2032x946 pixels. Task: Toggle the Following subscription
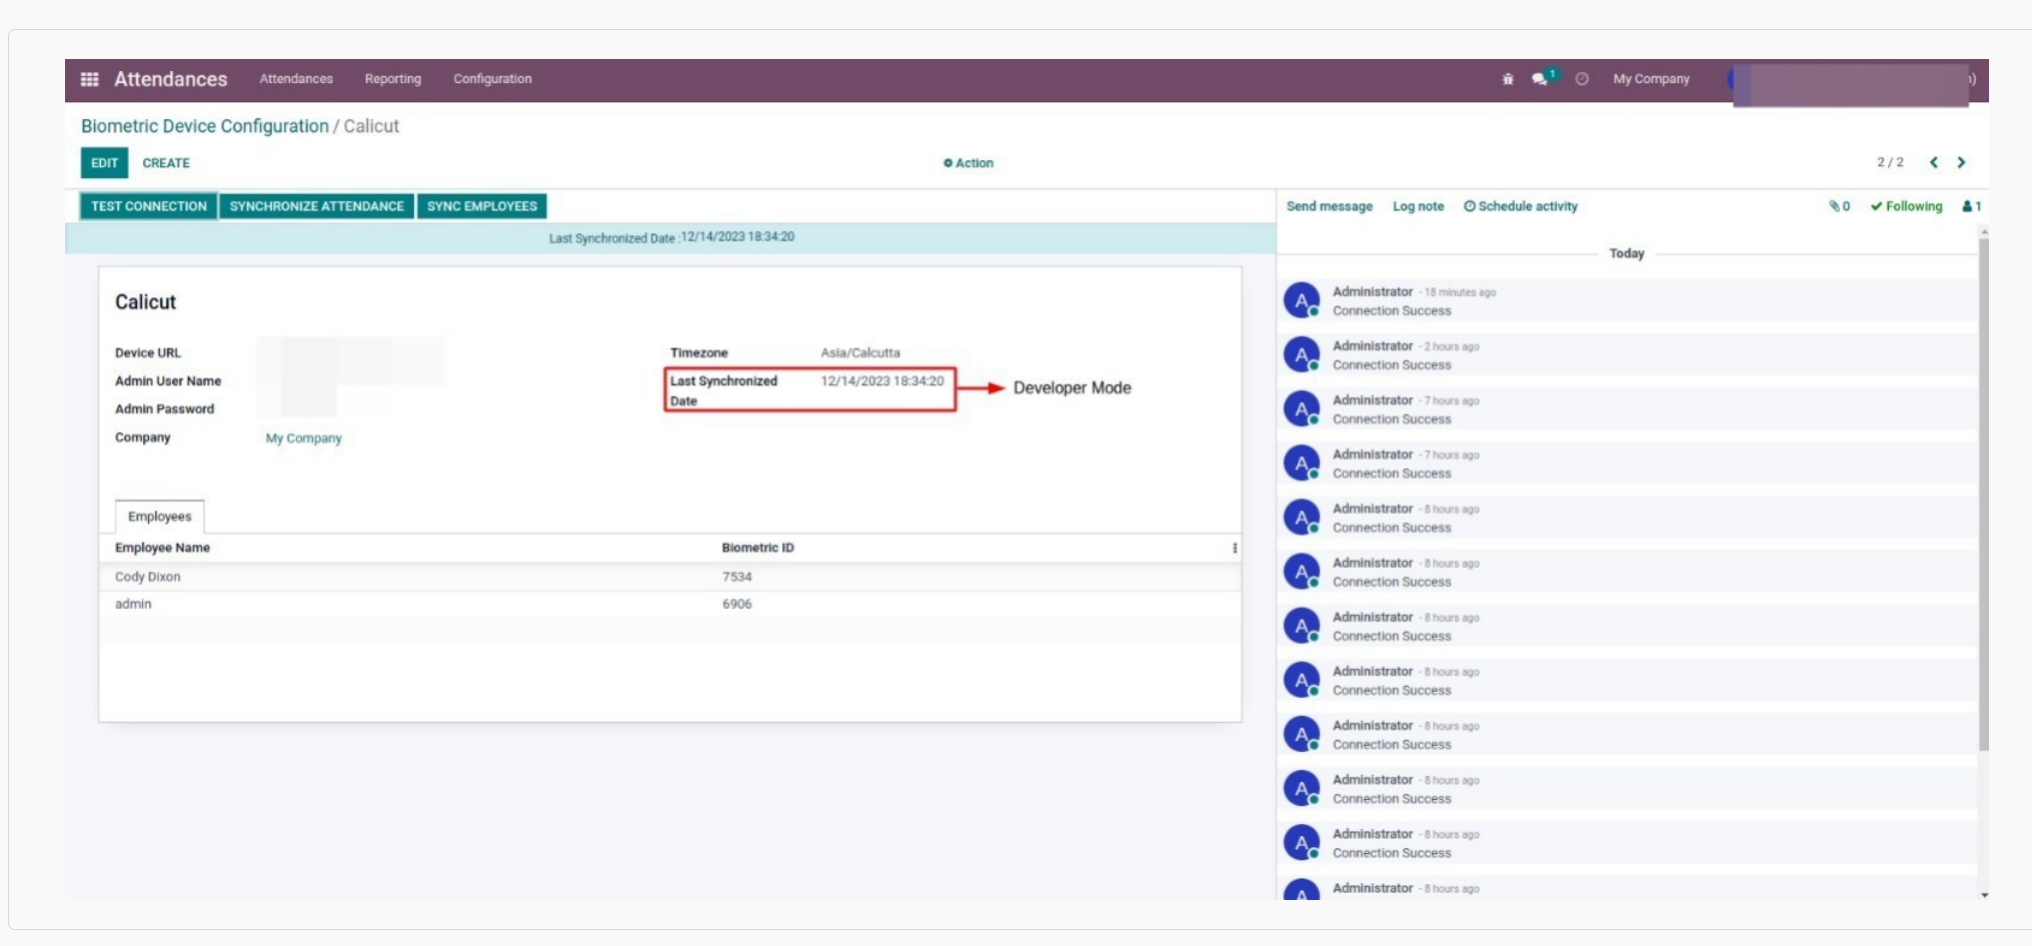pyautogui.click(x=1906, y=206)
